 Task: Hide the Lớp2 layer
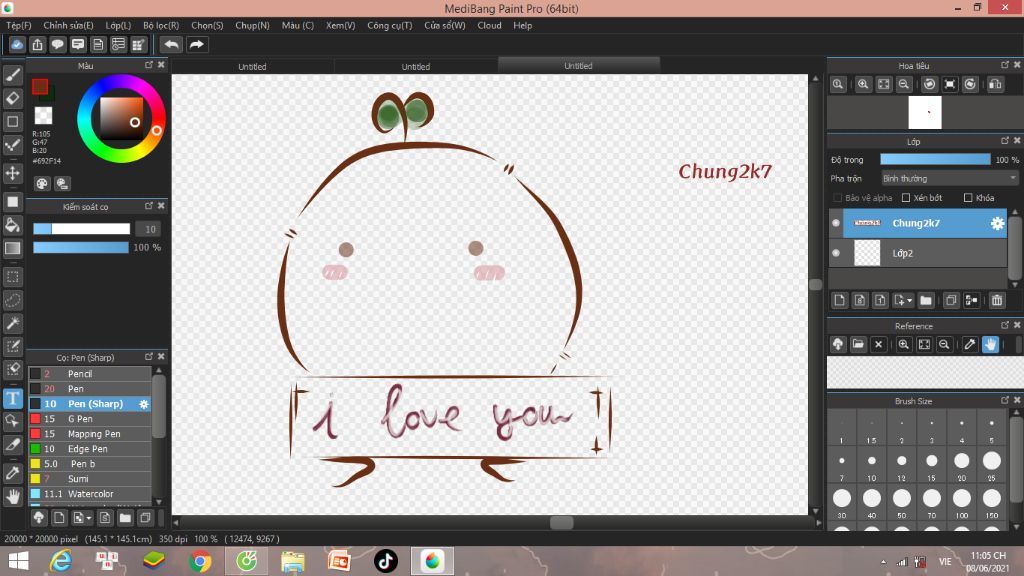coord(836,253)
